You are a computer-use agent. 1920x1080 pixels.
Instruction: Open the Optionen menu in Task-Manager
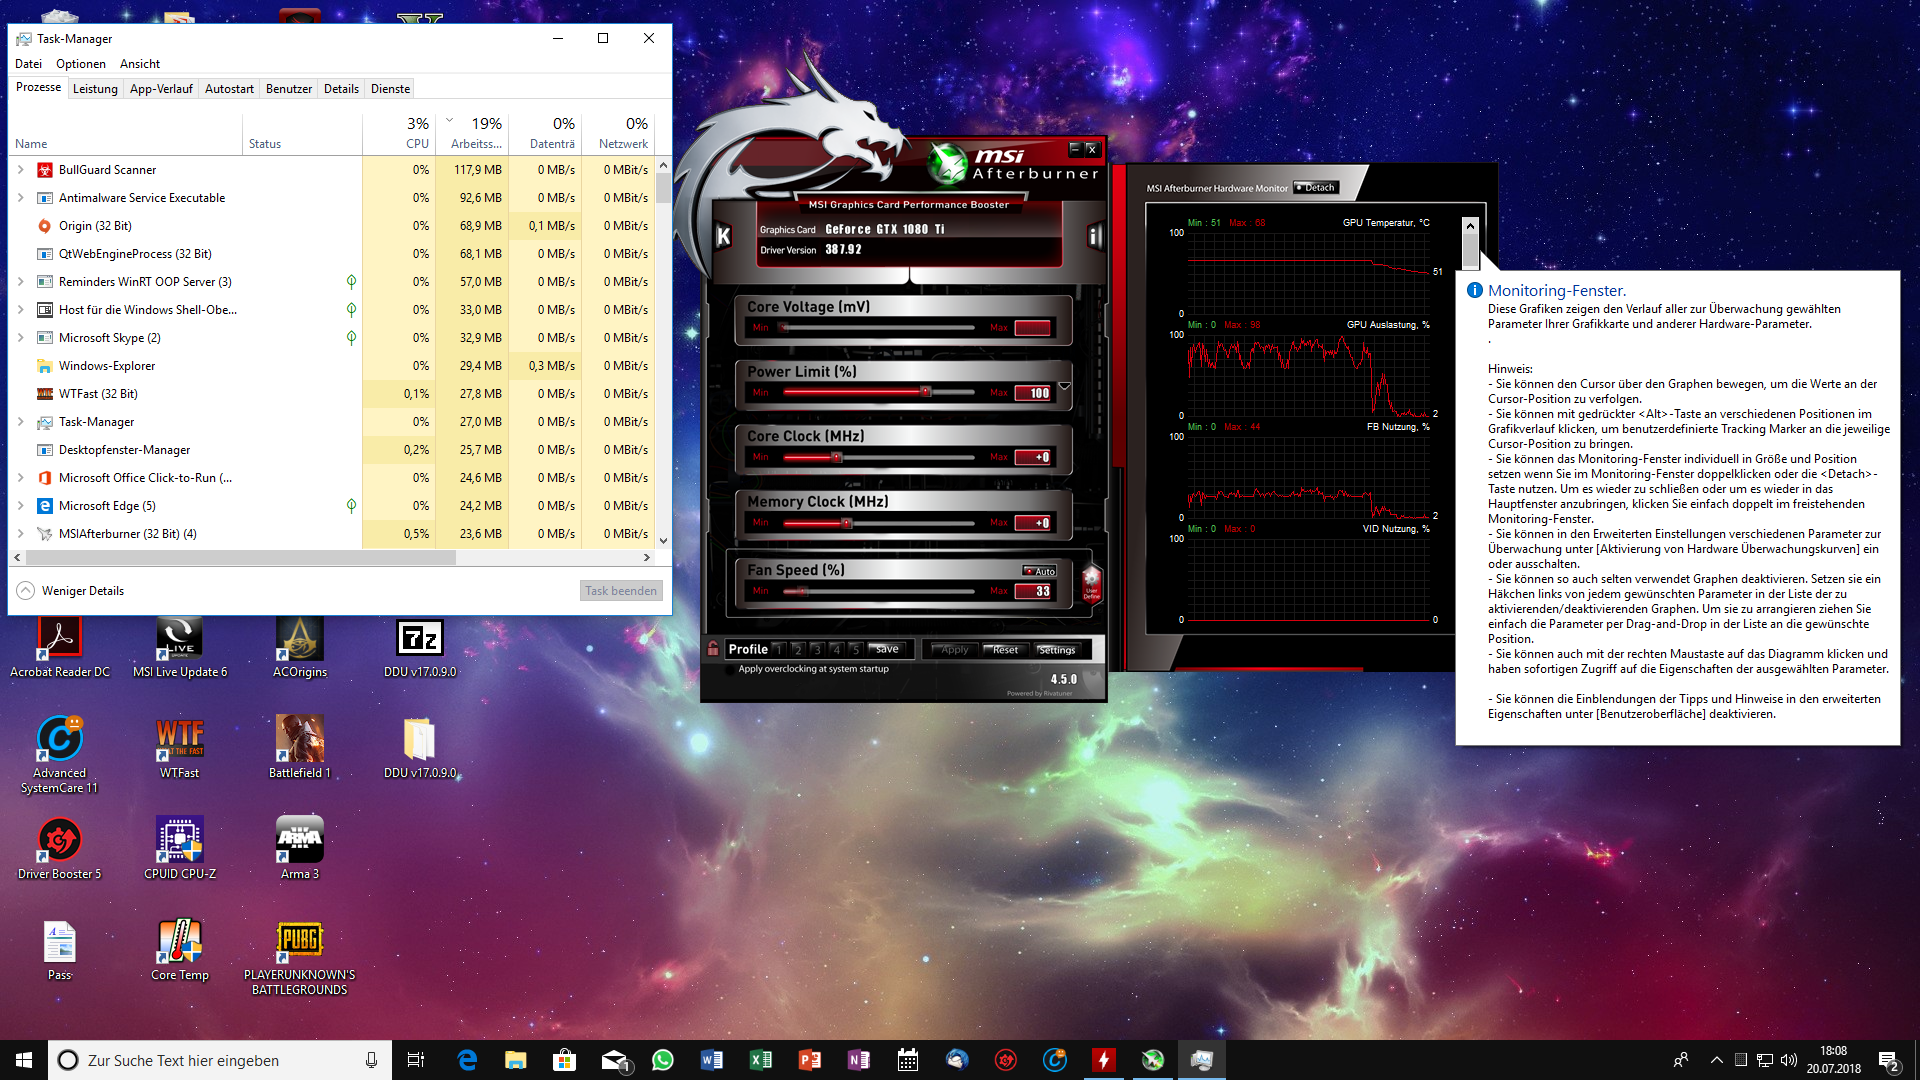[80, 64]
